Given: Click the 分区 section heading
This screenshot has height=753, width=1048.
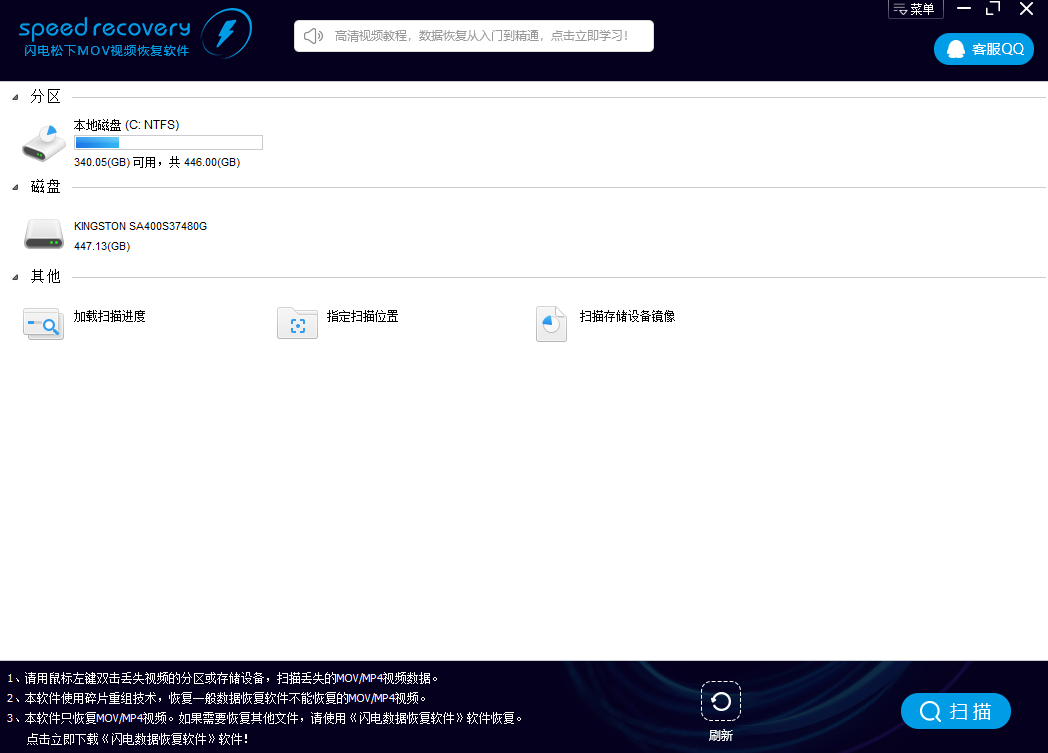Looking at the screenshot, I should click(45, 97).
